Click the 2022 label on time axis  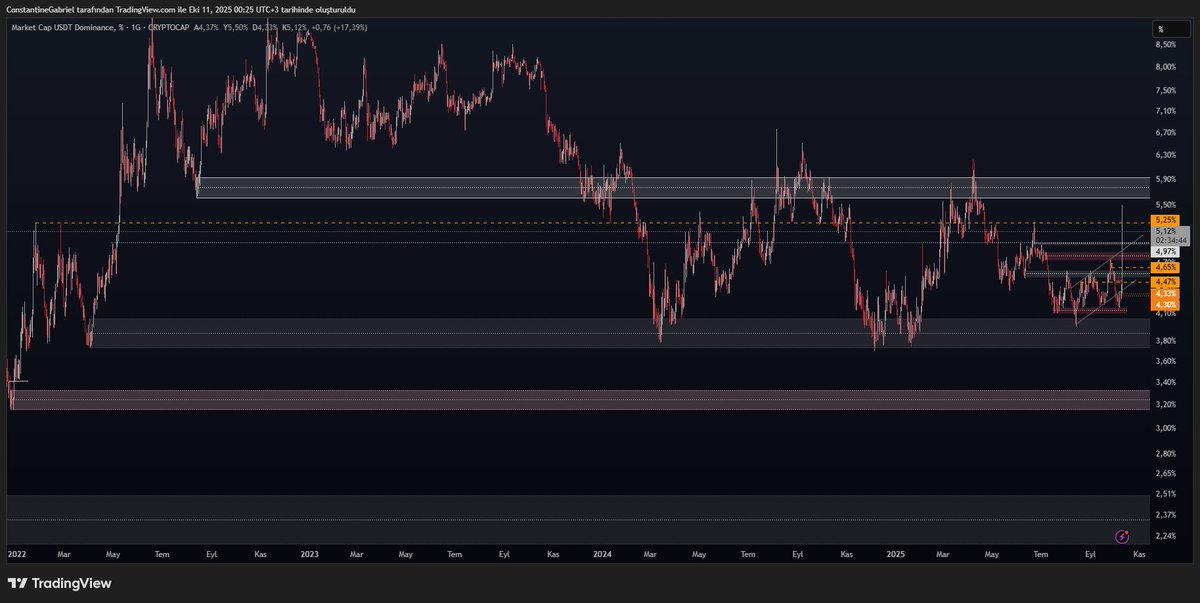(17, 553)
